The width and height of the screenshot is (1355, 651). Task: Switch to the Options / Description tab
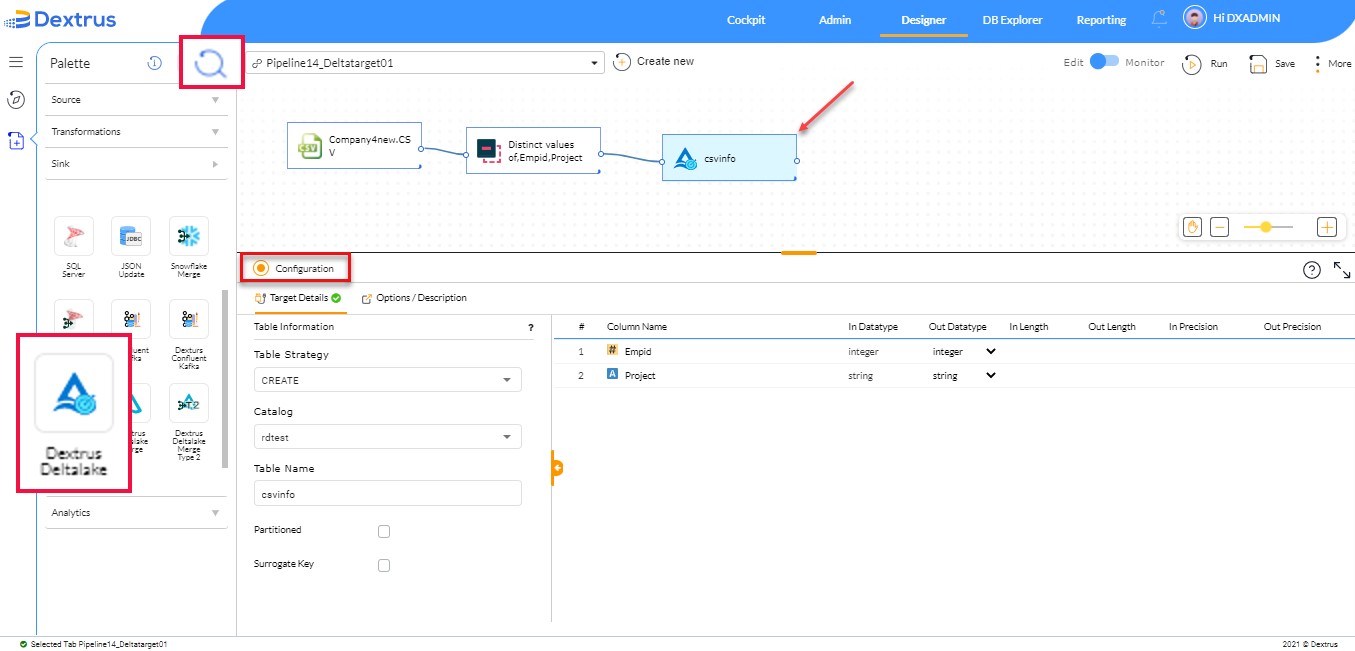414,298
